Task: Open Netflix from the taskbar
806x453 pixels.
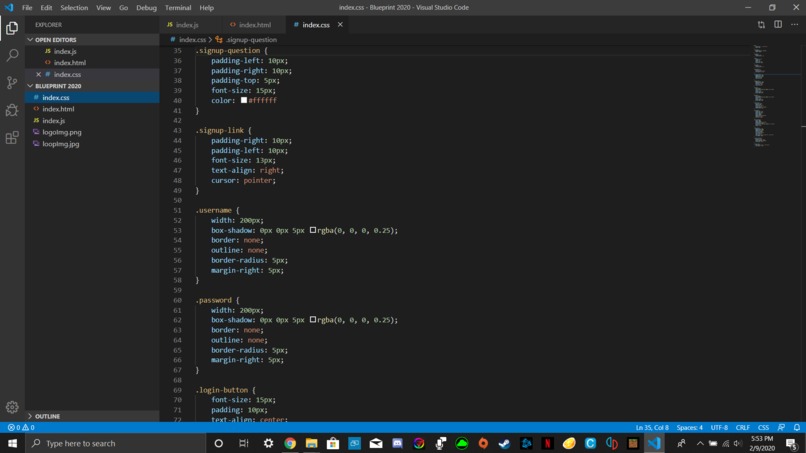Action: [547, 443]
